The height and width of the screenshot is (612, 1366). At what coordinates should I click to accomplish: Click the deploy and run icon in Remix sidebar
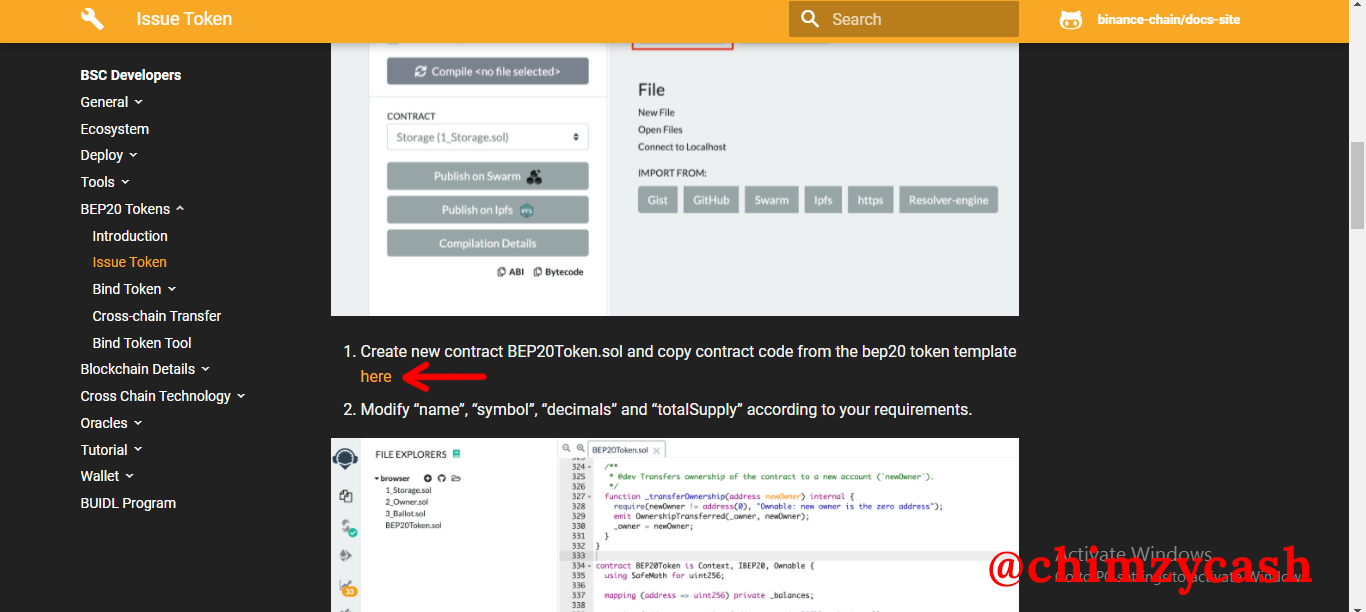[346, 556]
